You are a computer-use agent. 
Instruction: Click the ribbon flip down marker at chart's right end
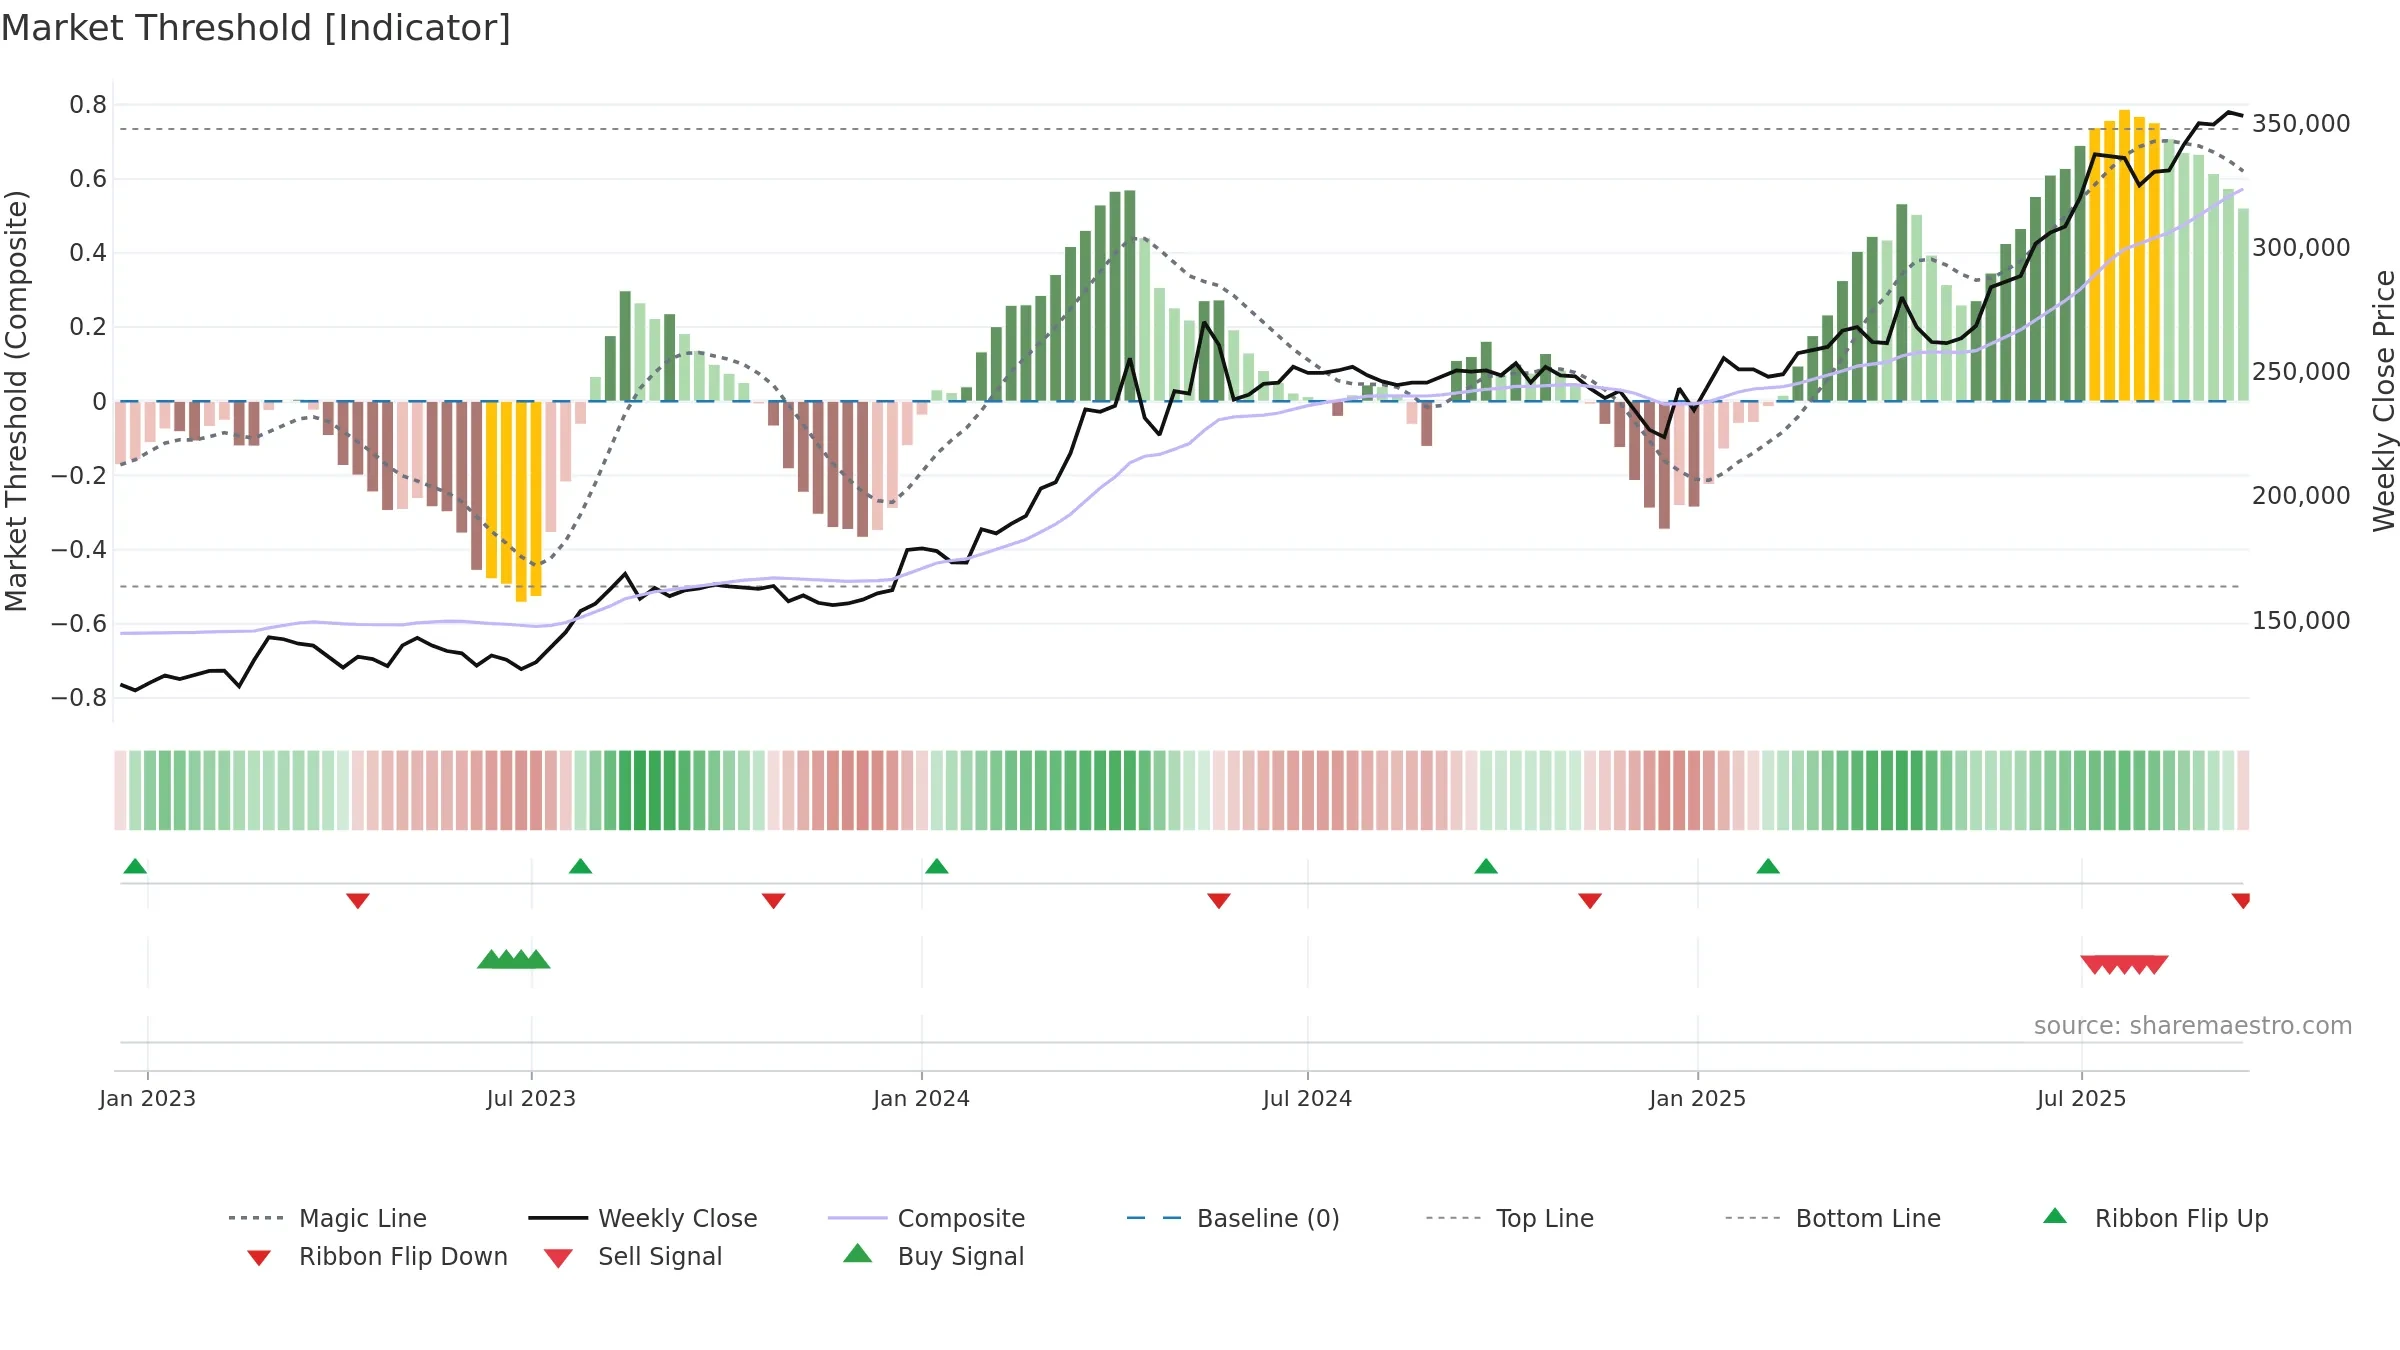pyautogui.click(x=2241, y=901)
